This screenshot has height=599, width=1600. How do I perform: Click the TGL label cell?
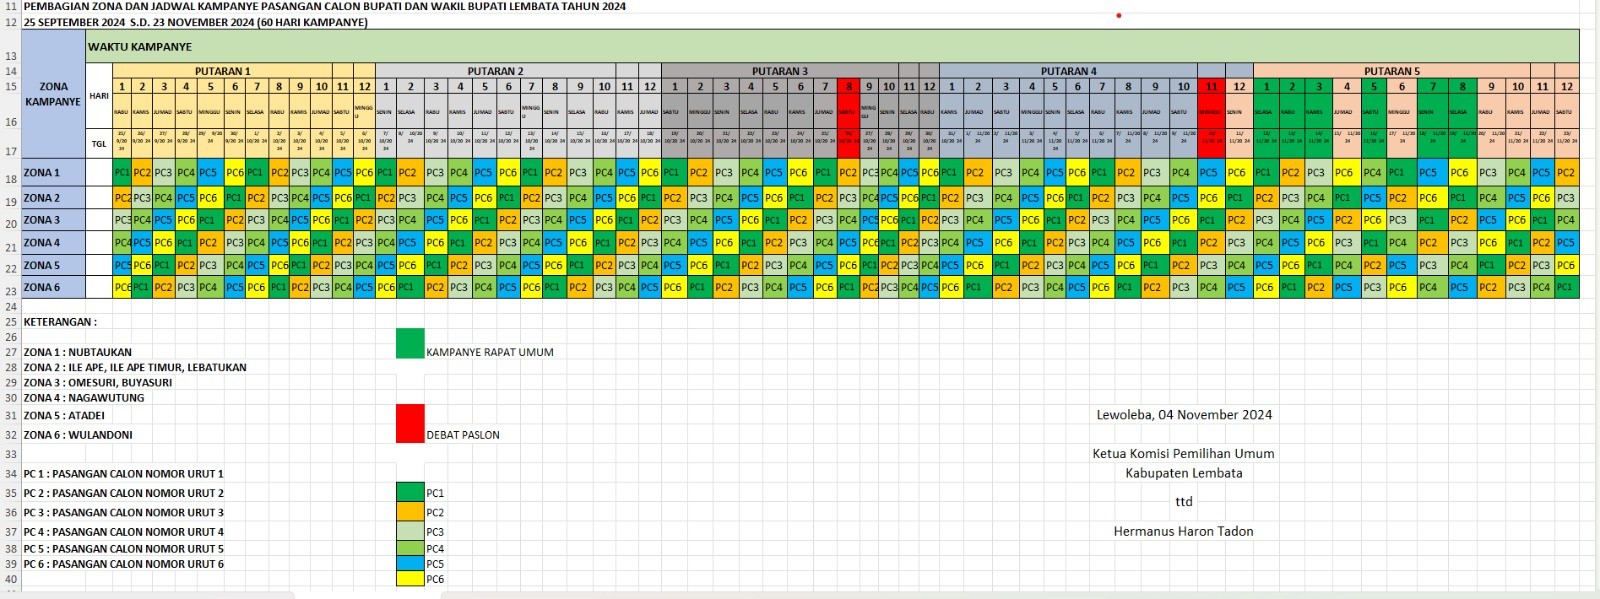pyautogui.click(x=99, y=144)
